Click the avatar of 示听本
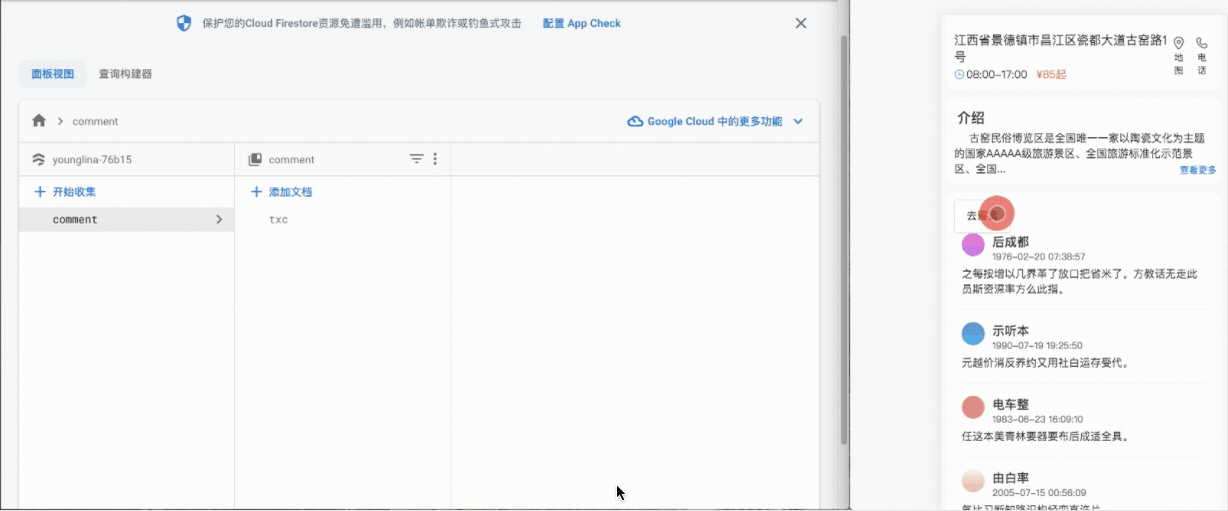The width and height of the screenshot is (1228, 511). pos(973,334)
